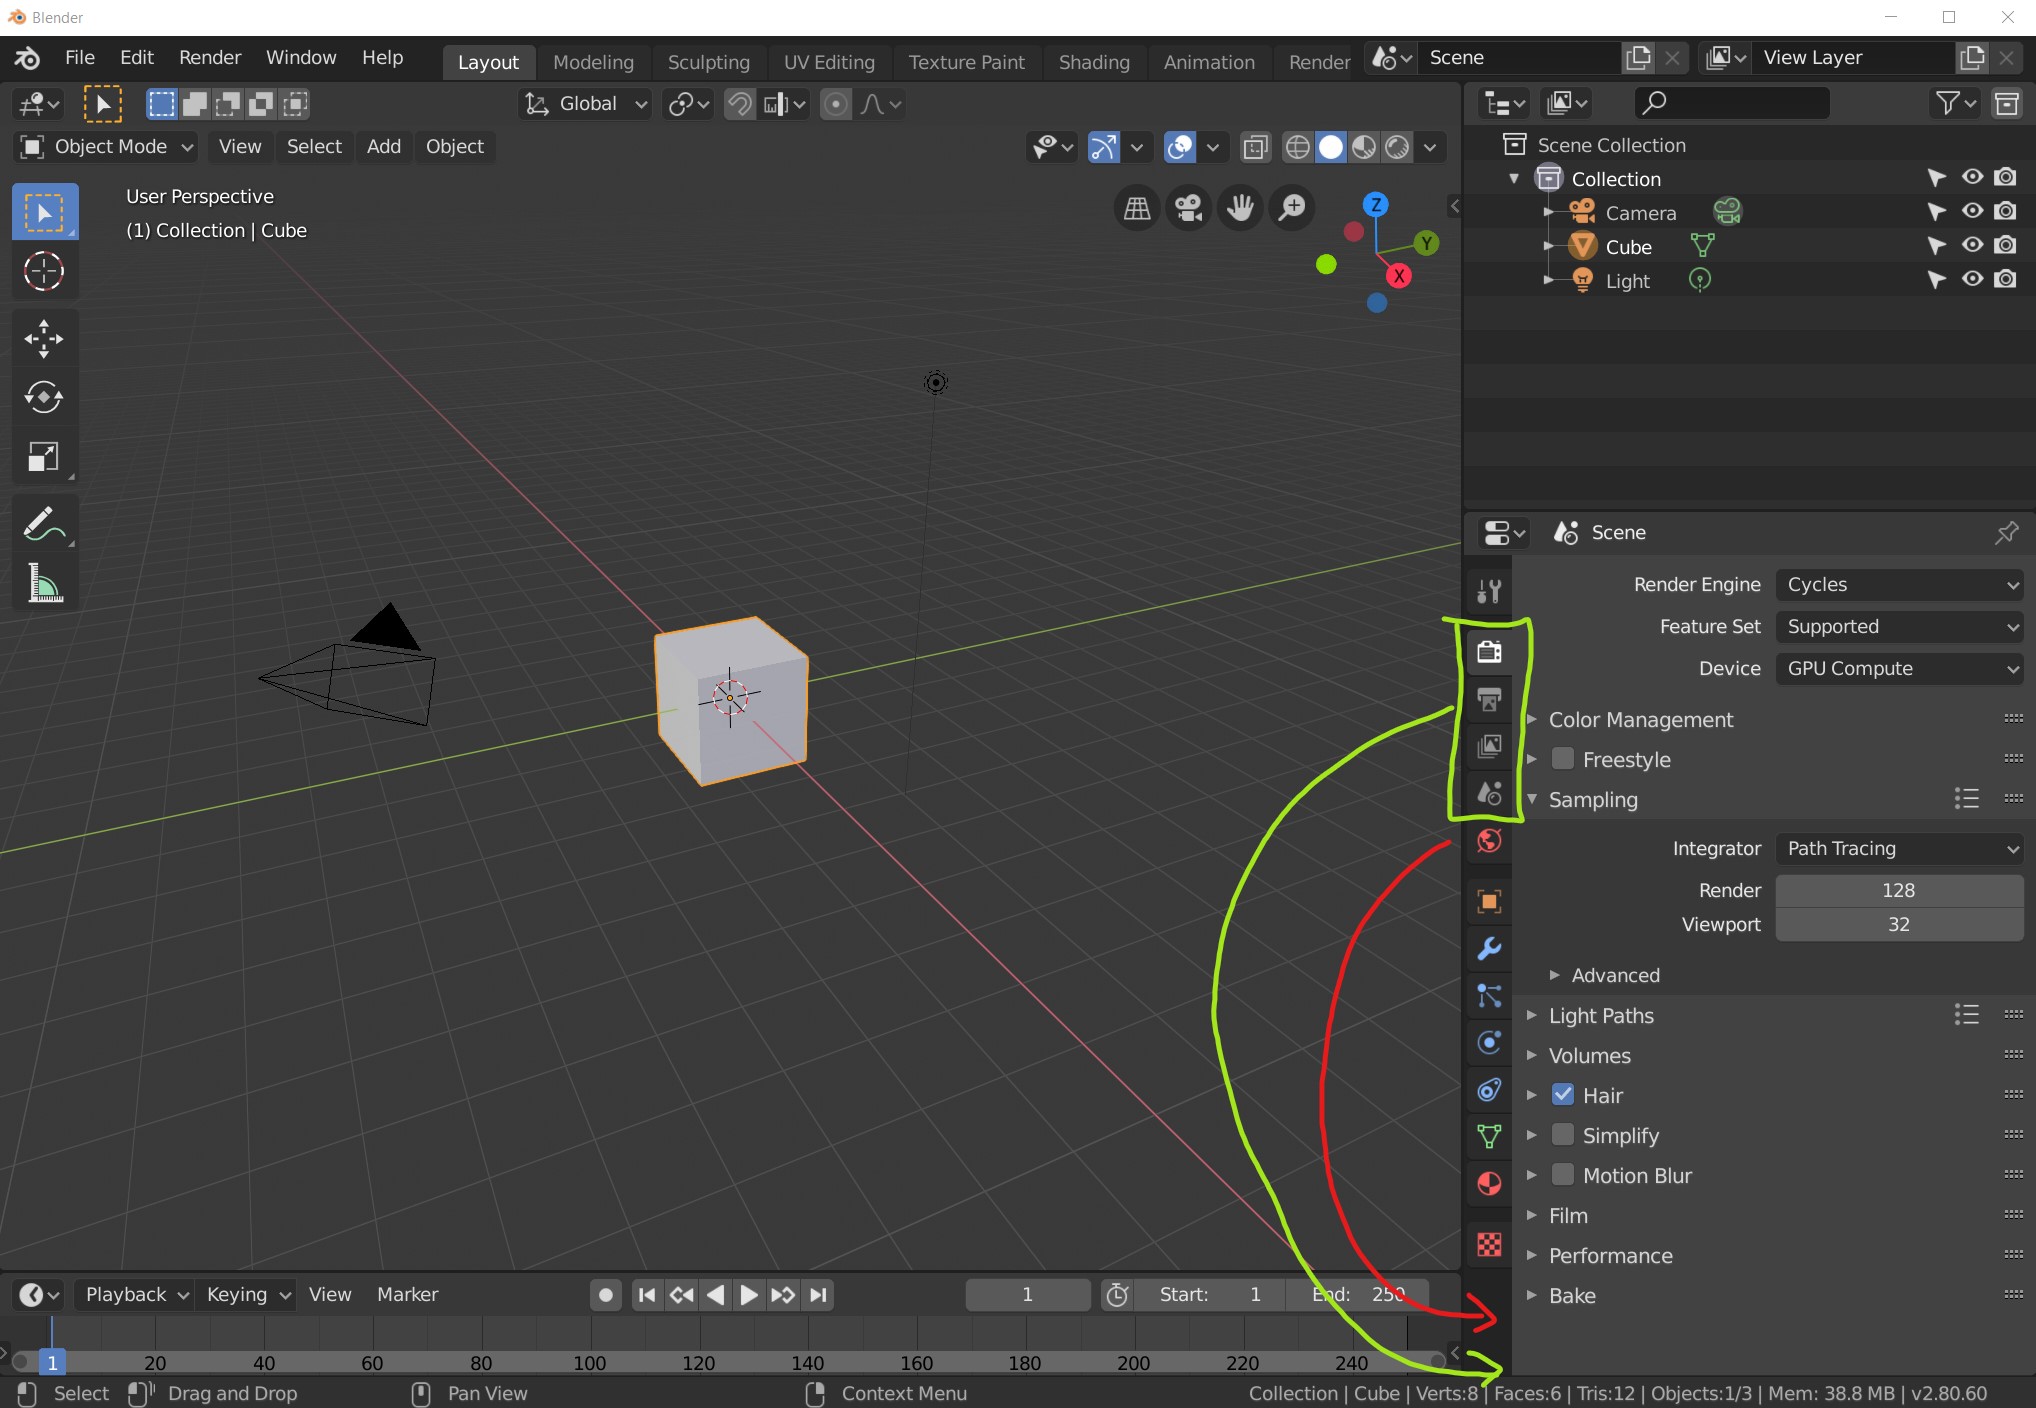Open the Playback popover in timeline
Screen dimensions: 2036x1408
[x=135, y=1295]
